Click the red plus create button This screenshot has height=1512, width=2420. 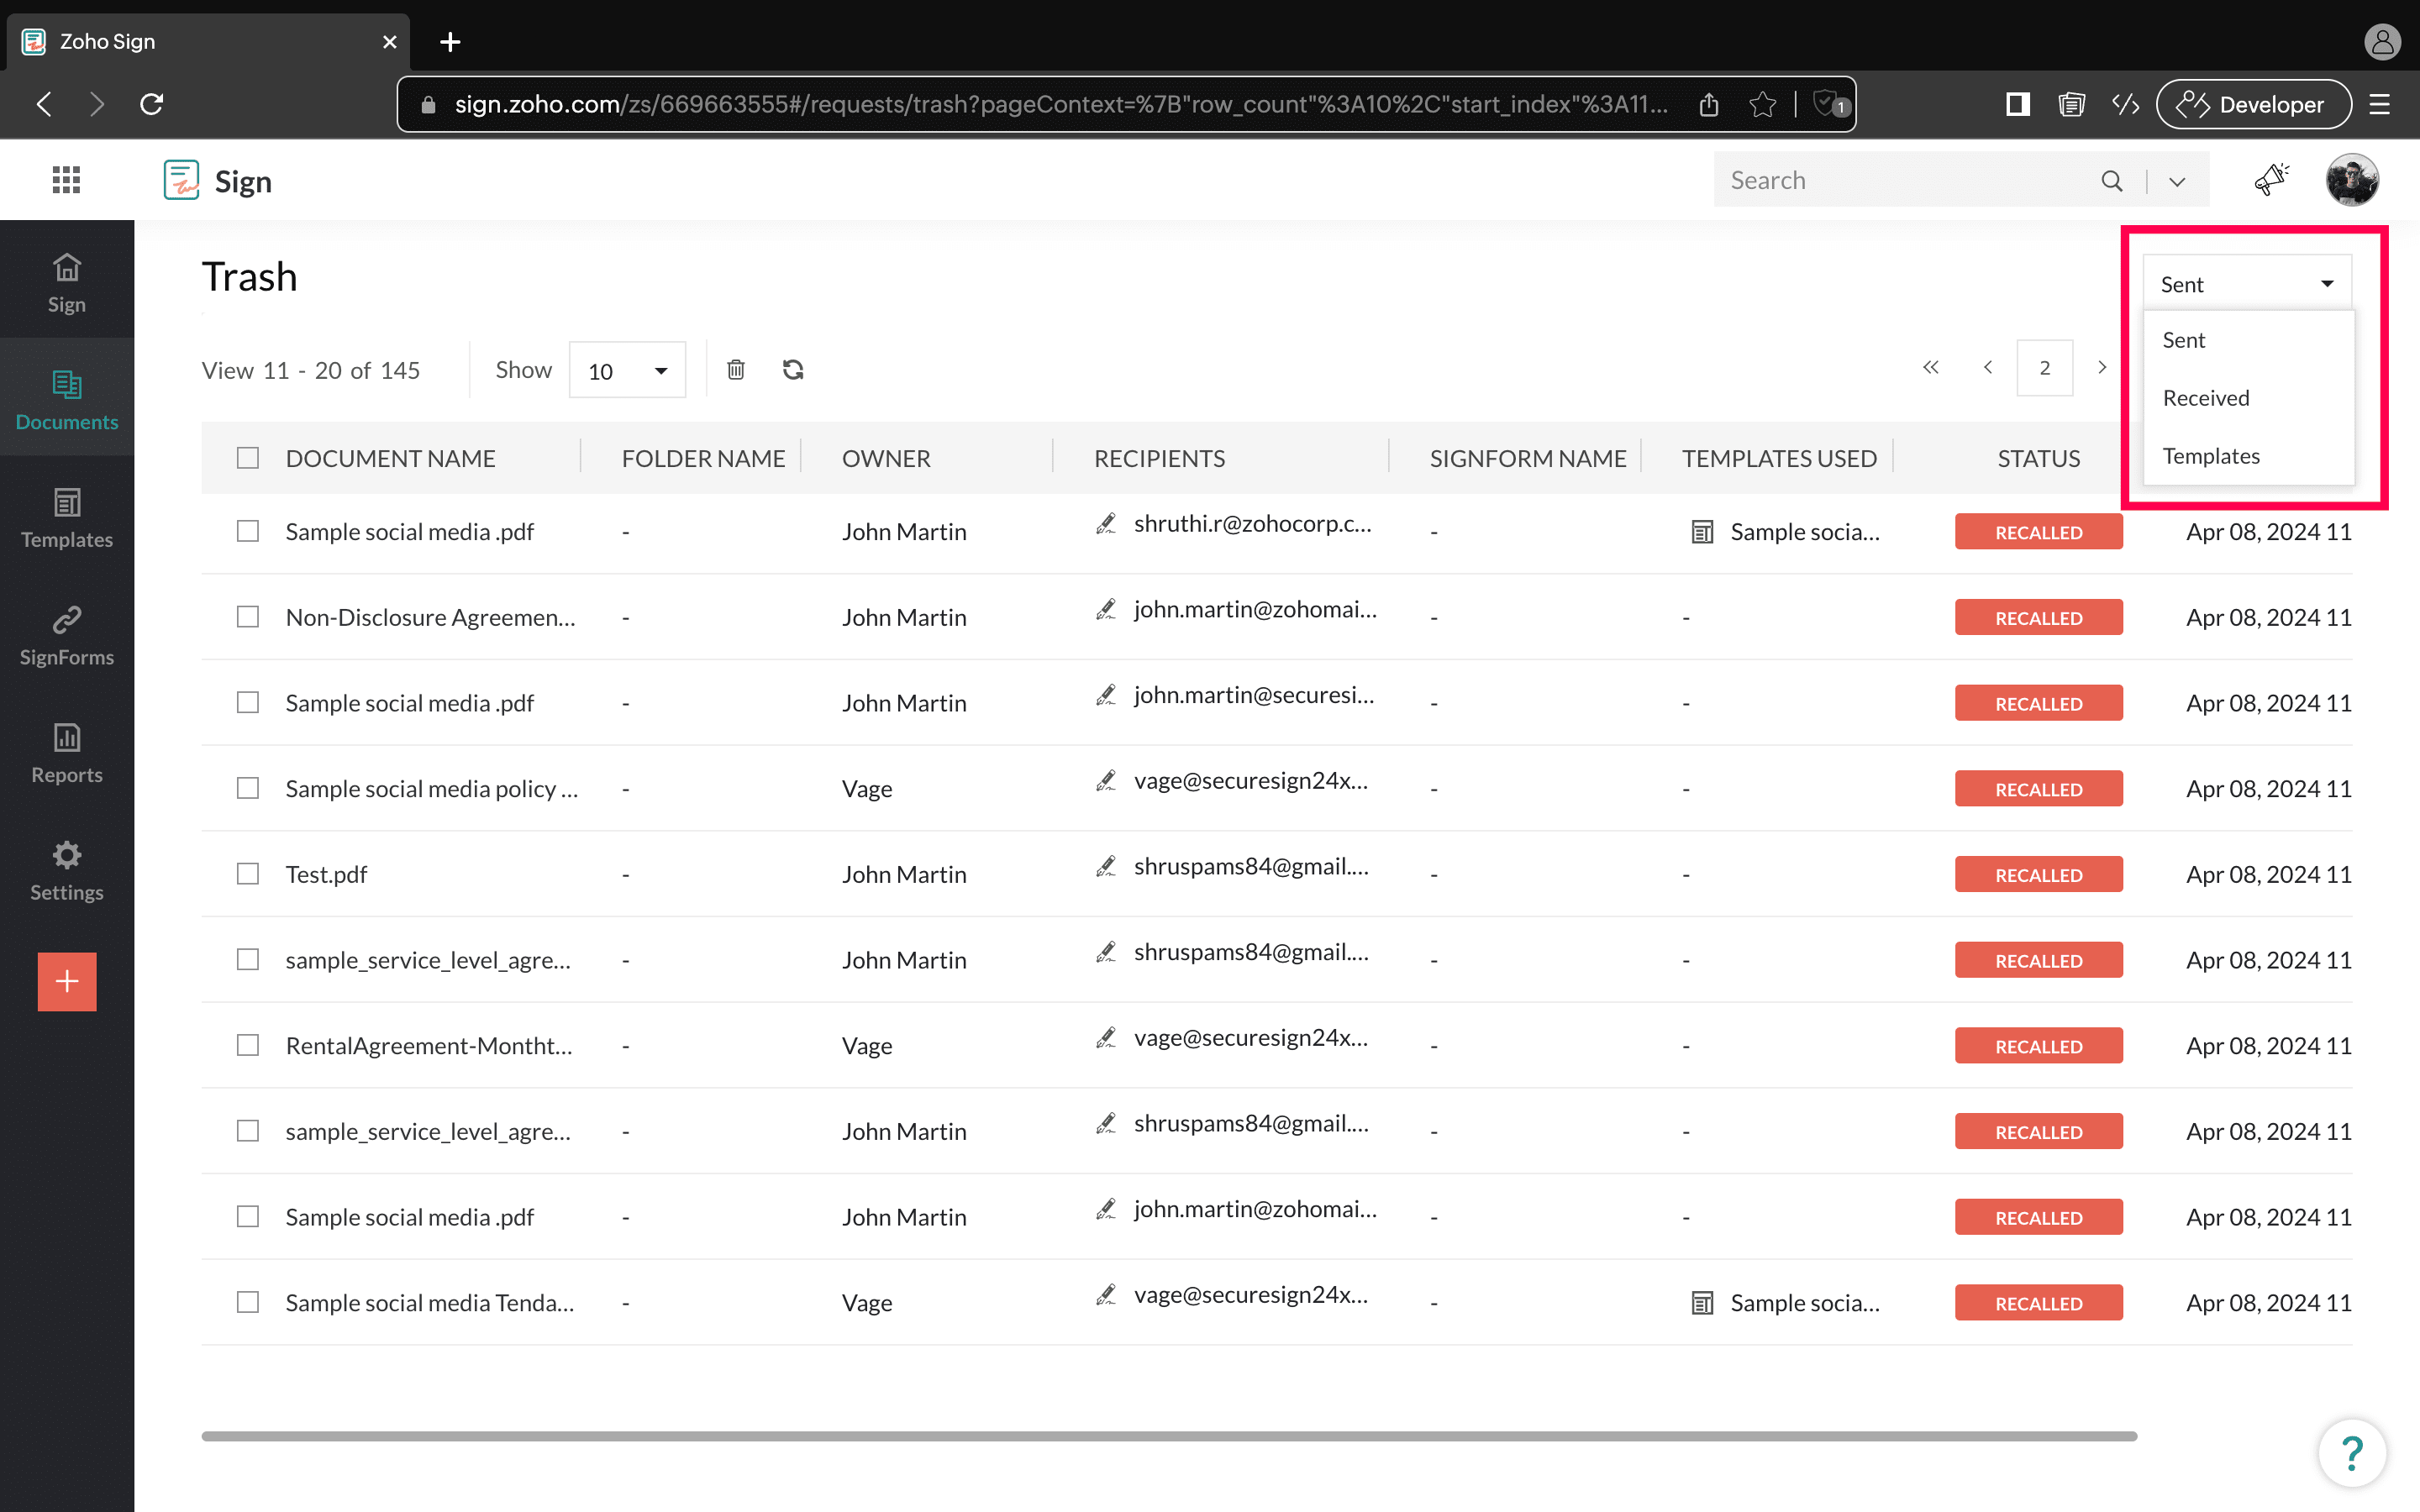tap(67, 981)
